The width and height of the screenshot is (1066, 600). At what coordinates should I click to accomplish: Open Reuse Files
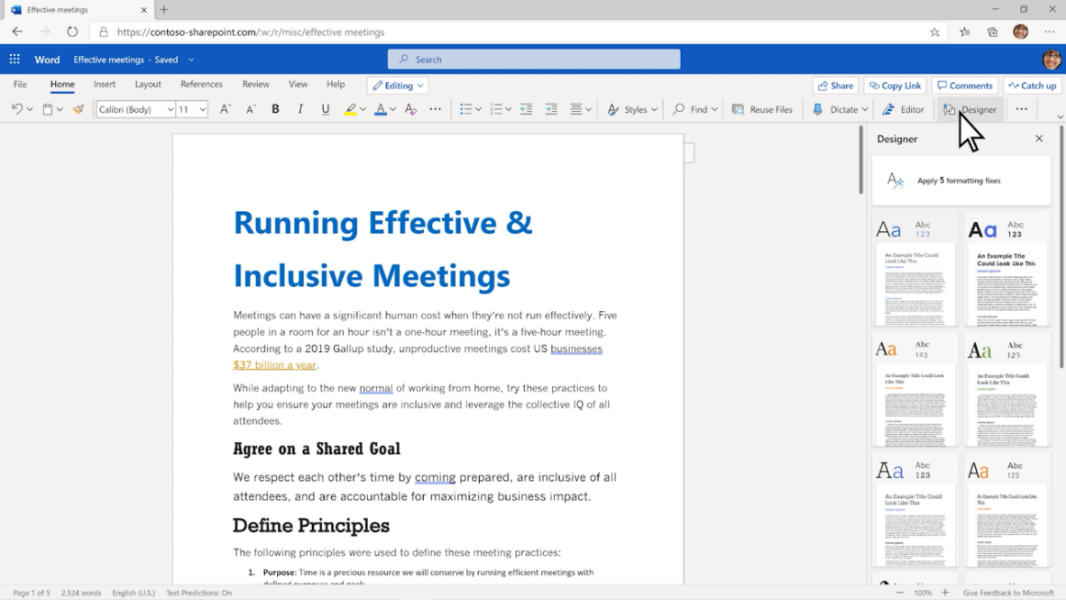coord(762,109)
